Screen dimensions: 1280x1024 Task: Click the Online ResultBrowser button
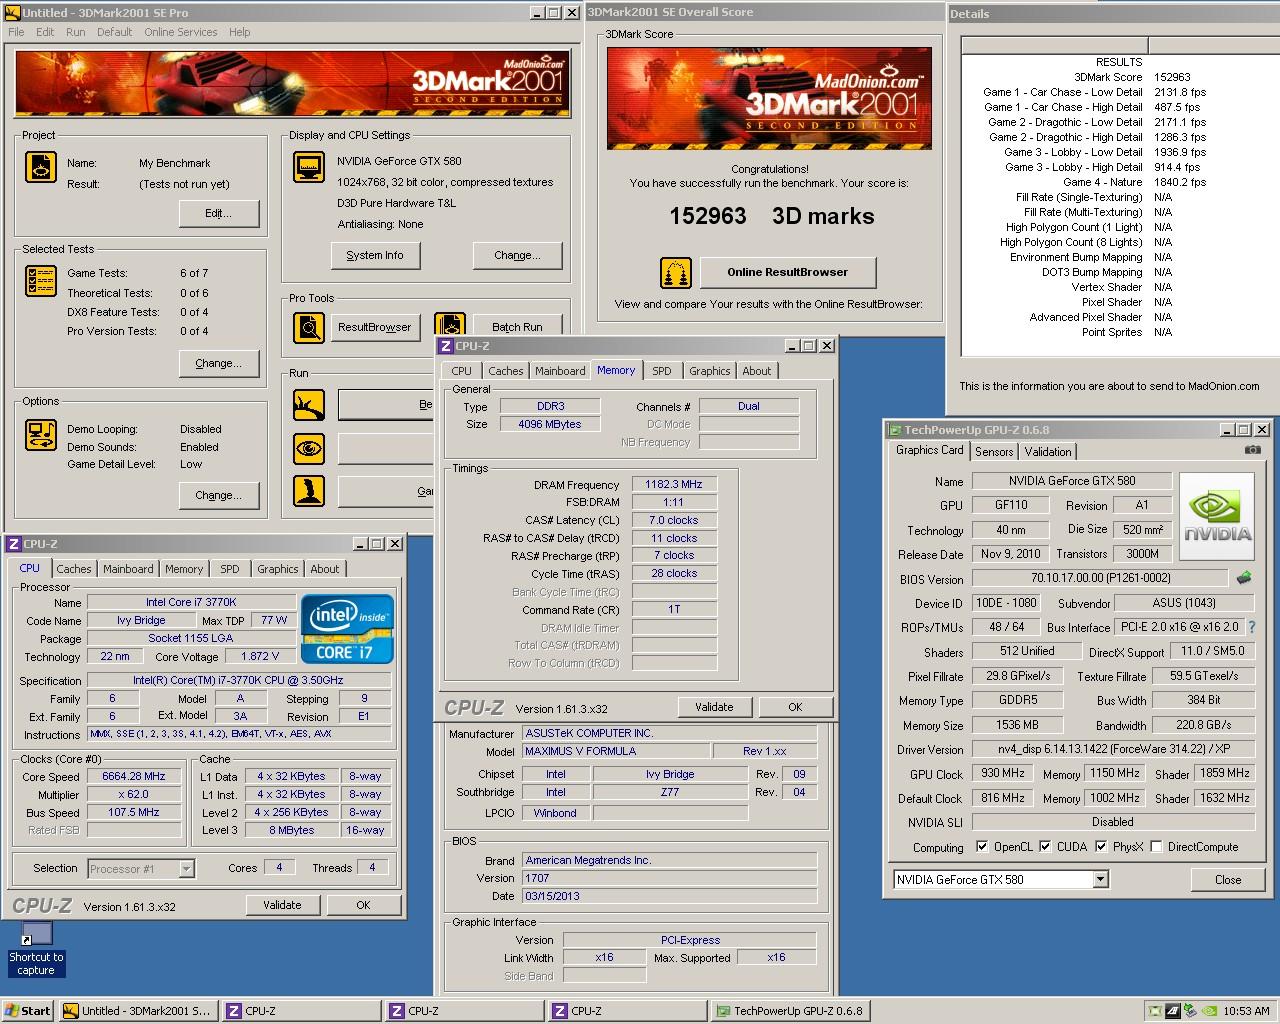coord(787,272)
